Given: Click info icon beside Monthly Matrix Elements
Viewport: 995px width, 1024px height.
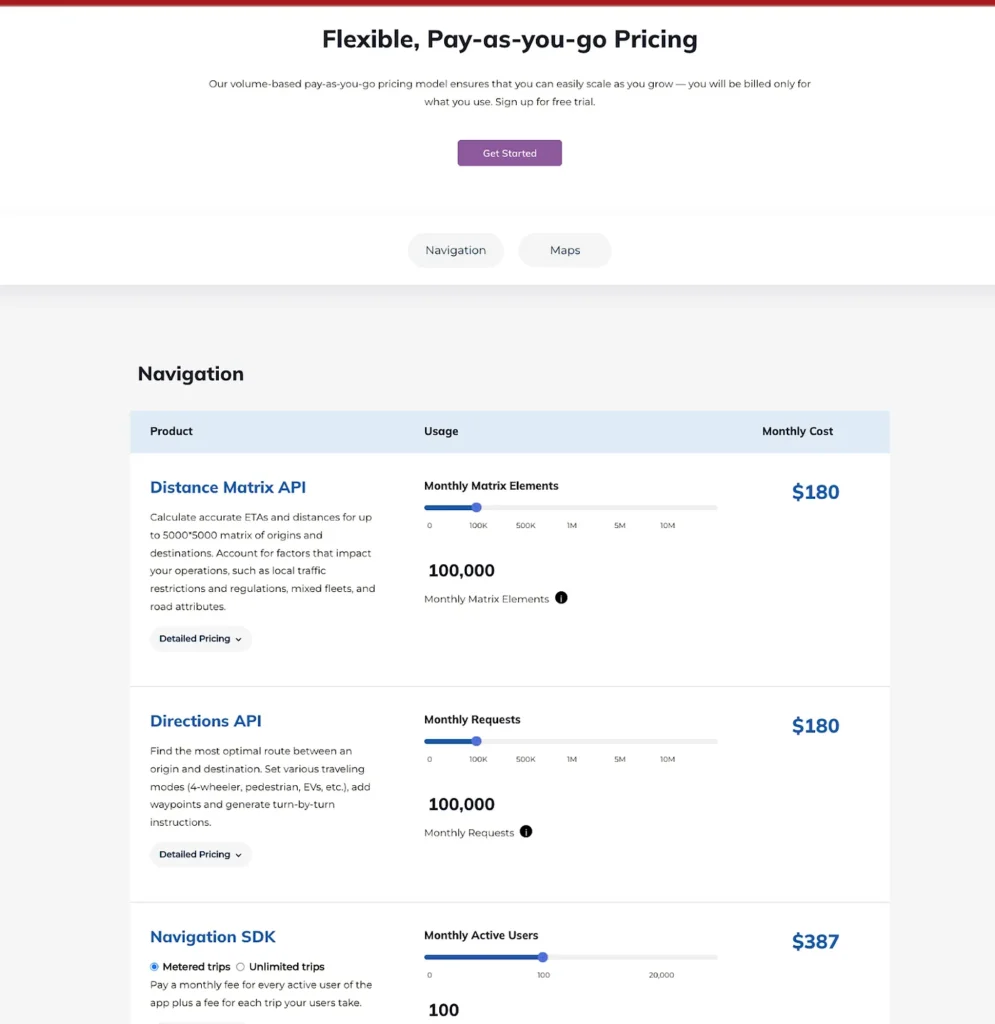Looking at the screenshot, I should point(561,598).
